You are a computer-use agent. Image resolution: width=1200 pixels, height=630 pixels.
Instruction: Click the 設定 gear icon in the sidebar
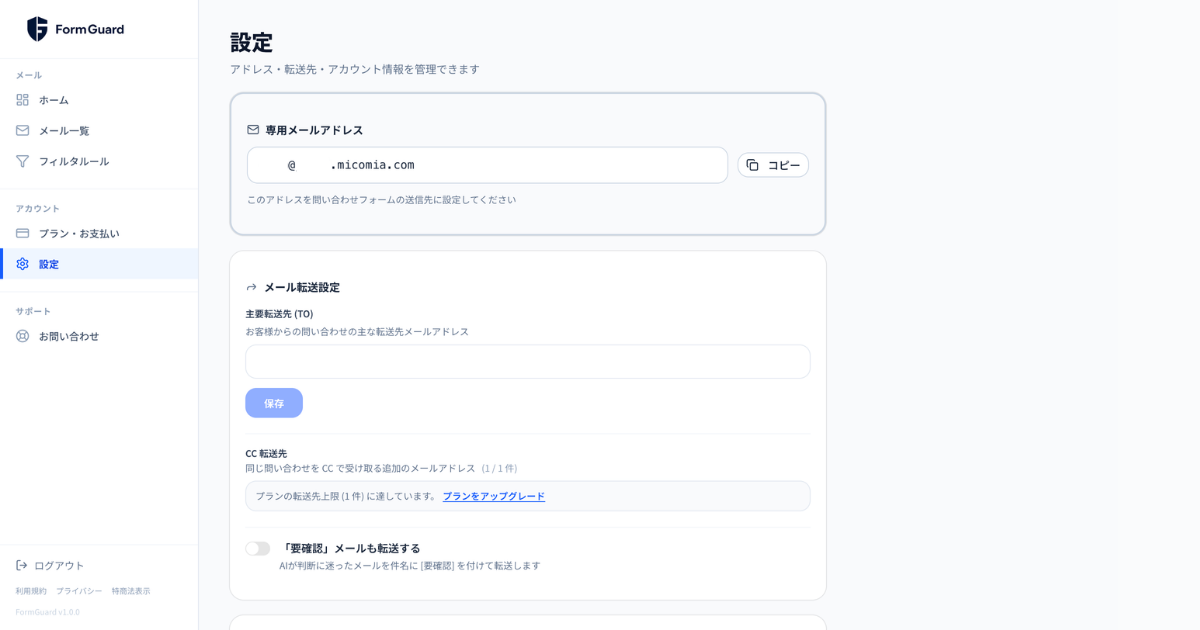coord(22,264)
